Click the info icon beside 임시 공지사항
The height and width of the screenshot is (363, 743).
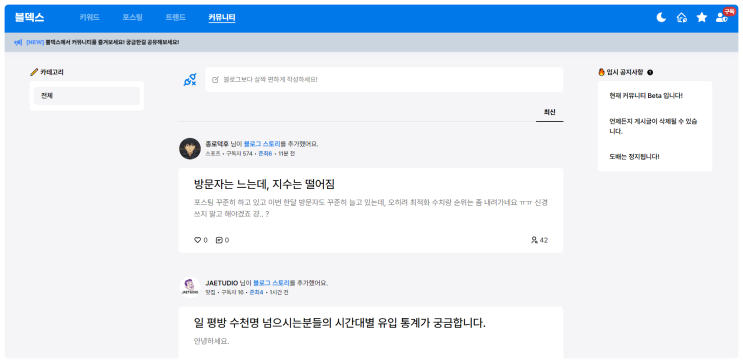coord(650,73)
